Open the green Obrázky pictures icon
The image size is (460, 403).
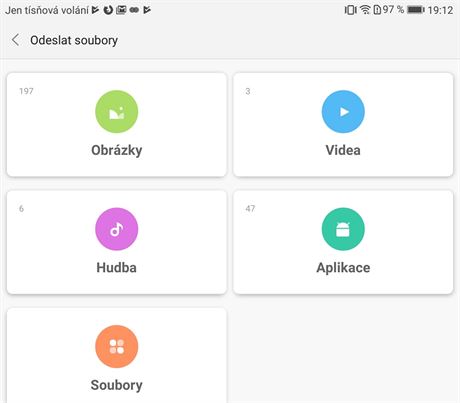pyautogui.click(x=117, y=112)
